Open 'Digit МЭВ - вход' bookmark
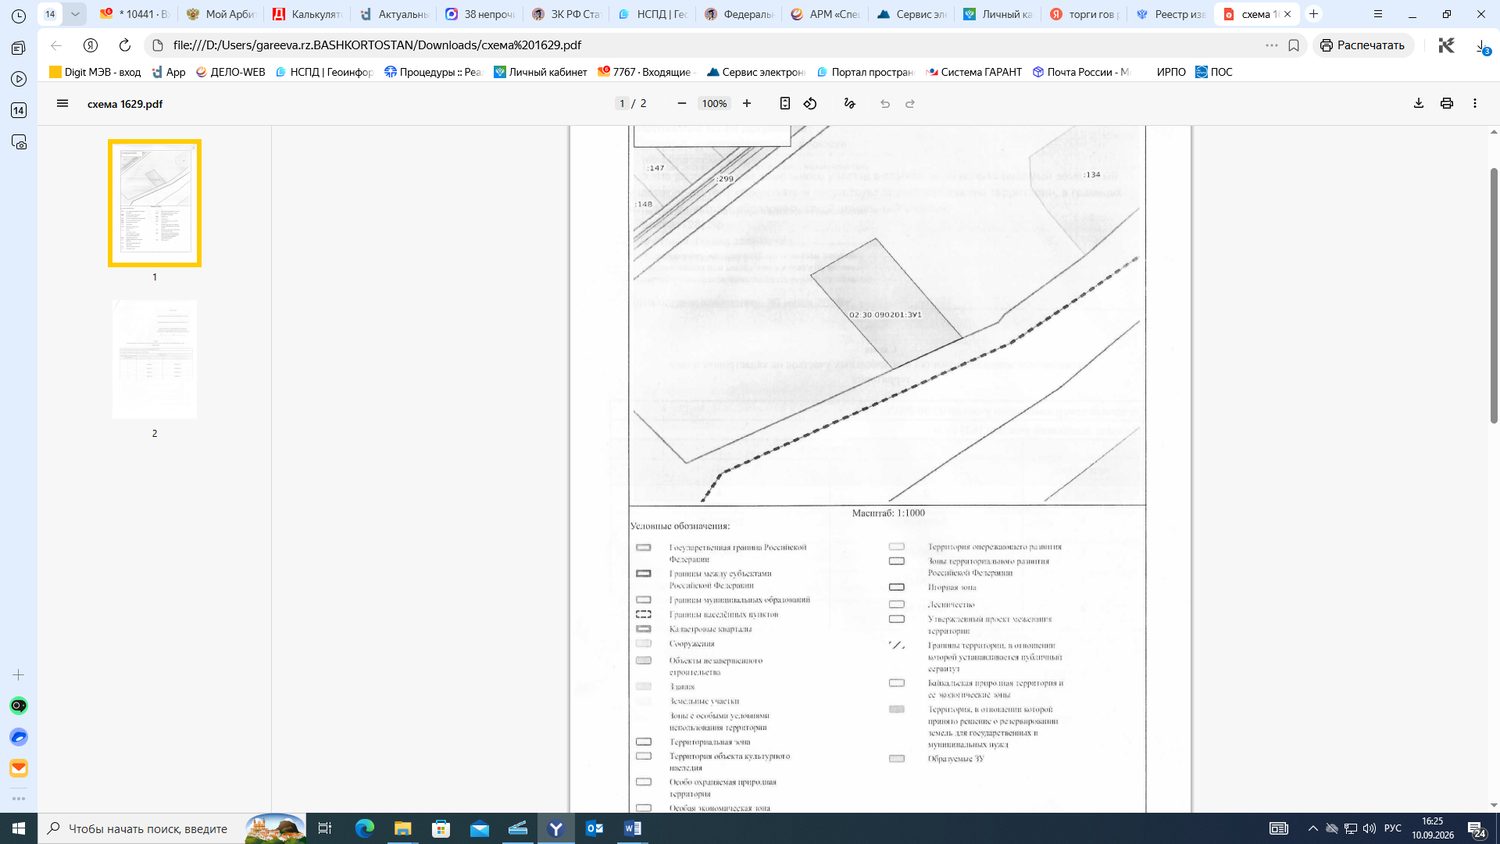This screenshot has width=1500, height=844. 96,72
